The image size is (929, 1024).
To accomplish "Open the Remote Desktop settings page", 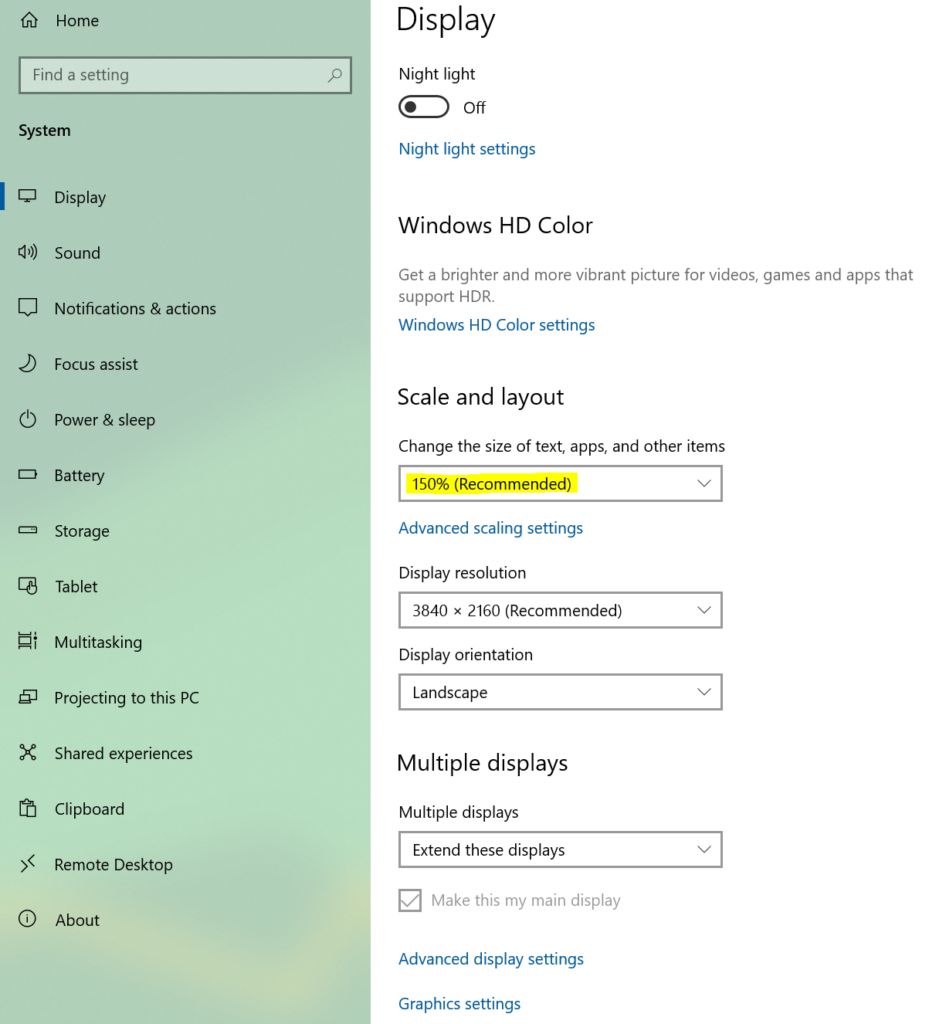I will click(113, 865).
